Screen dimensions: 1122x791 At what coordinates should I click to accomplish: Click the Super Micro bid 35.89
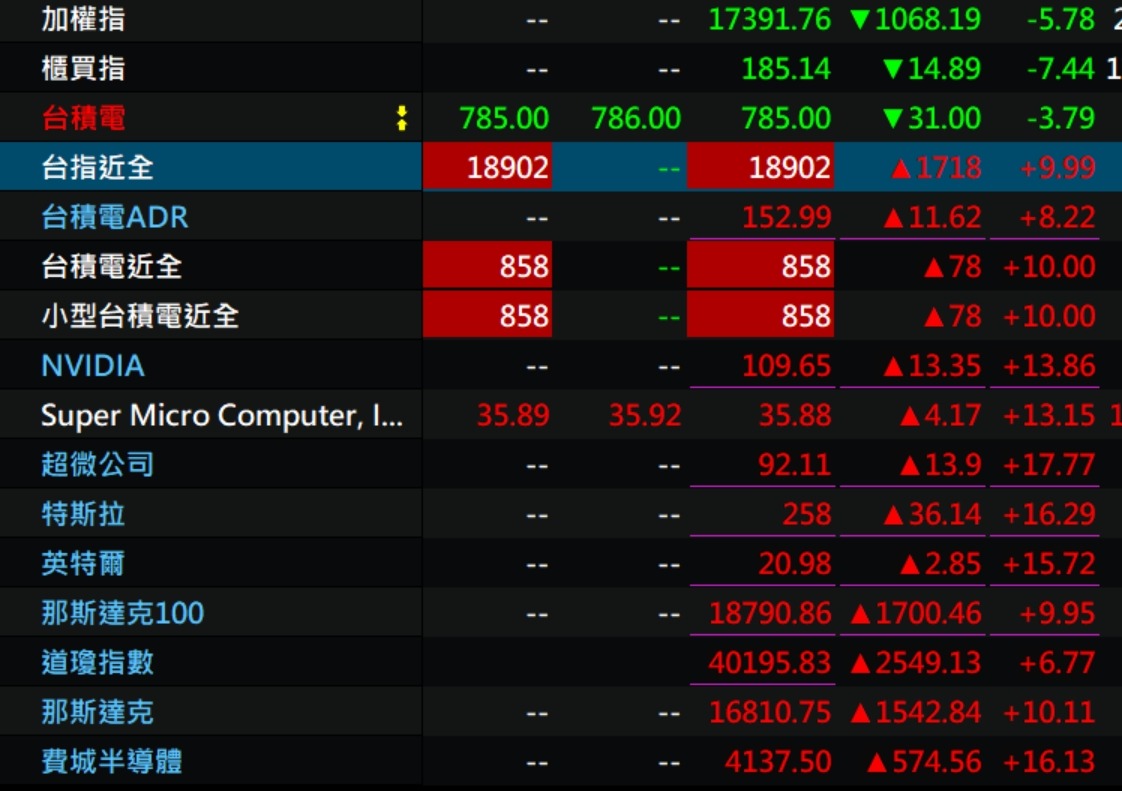512,415
